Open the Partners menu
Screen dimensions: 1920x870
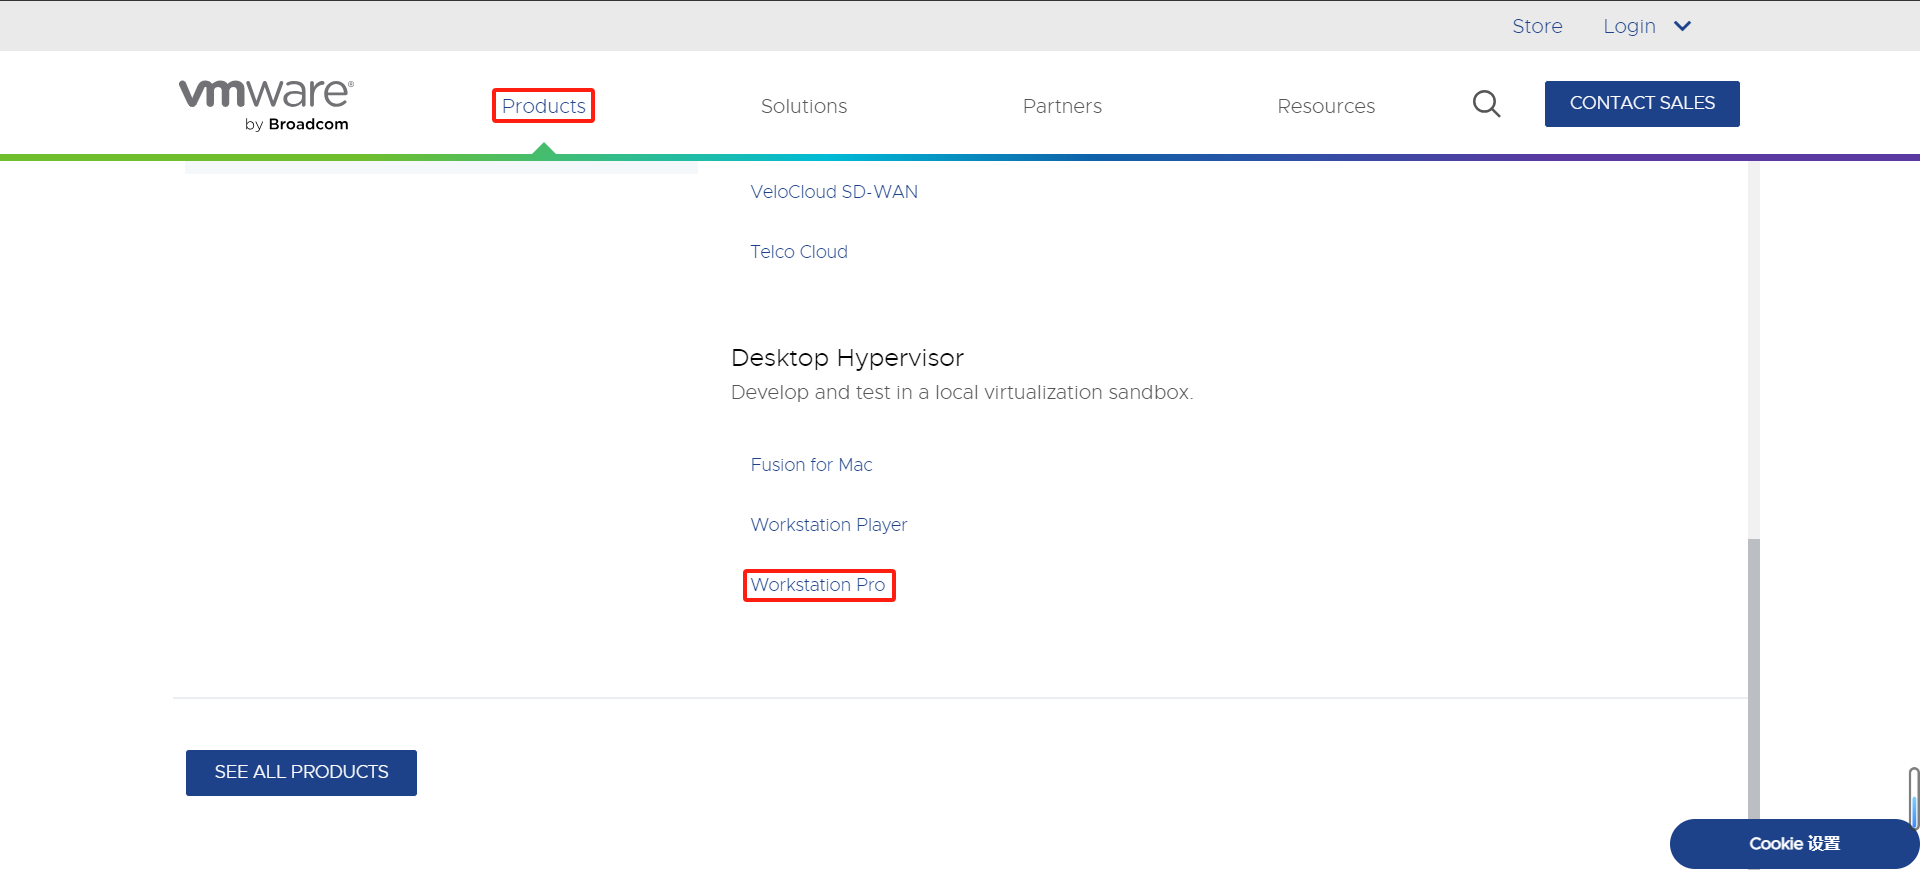click(1062, 106)
